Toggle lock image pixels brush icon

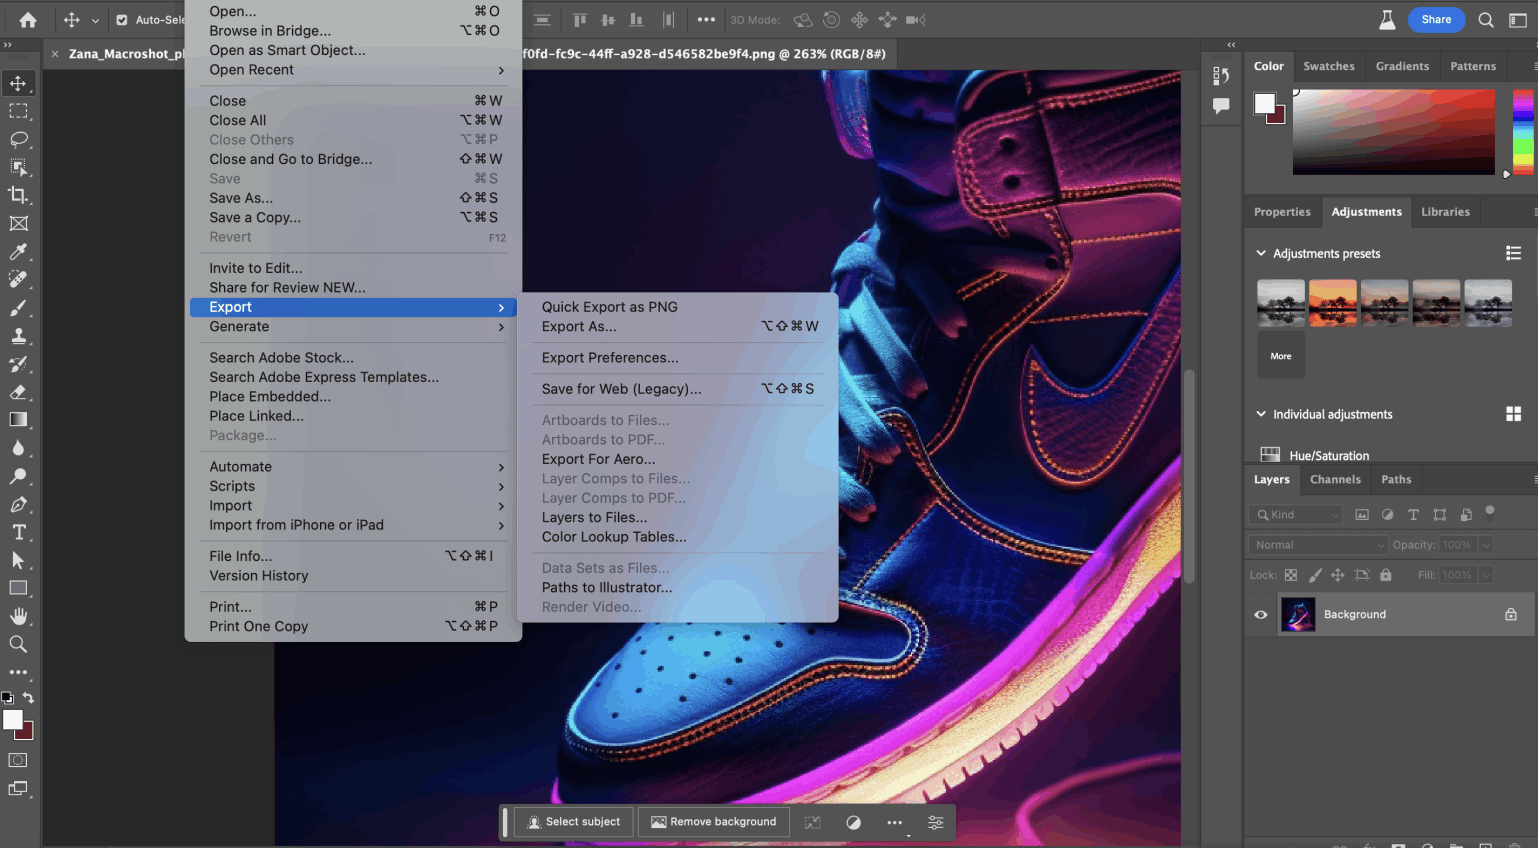click(1315, 575)
